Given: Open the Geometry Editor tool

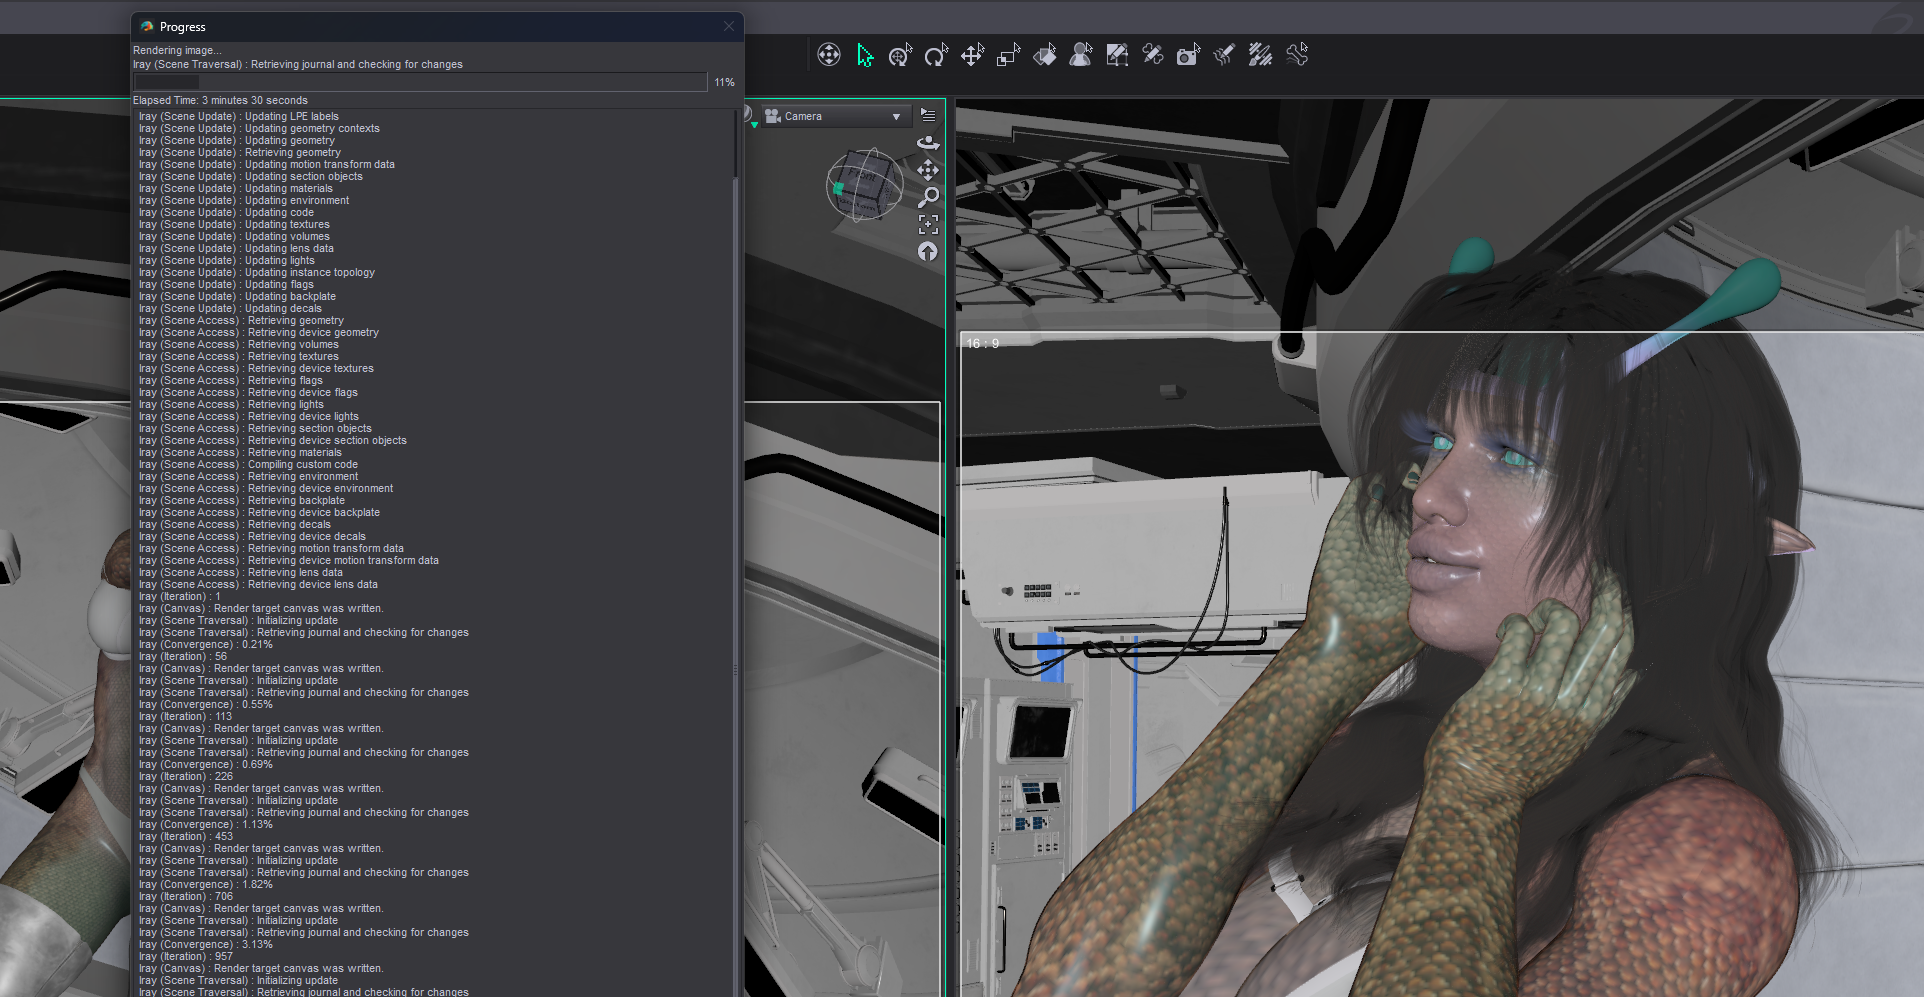Looking at the screenshot, I should coord(1117,55).
